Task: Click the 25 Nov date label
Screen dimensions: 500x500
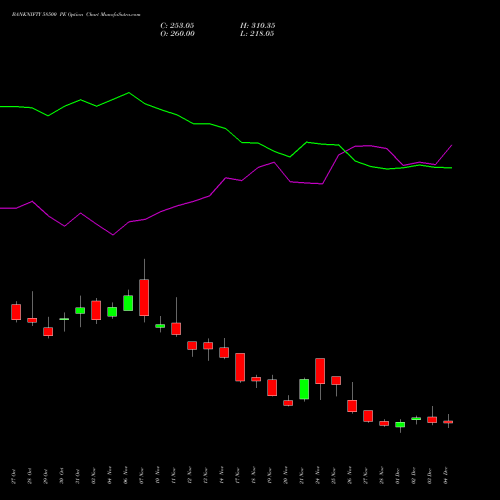Action: 333,476
